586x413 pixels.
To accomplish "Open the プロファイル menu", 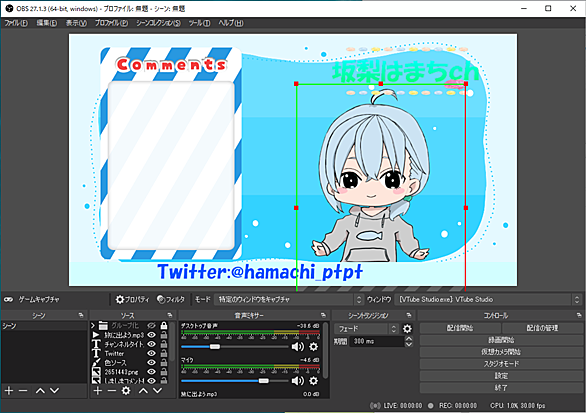I will point(111,23).
